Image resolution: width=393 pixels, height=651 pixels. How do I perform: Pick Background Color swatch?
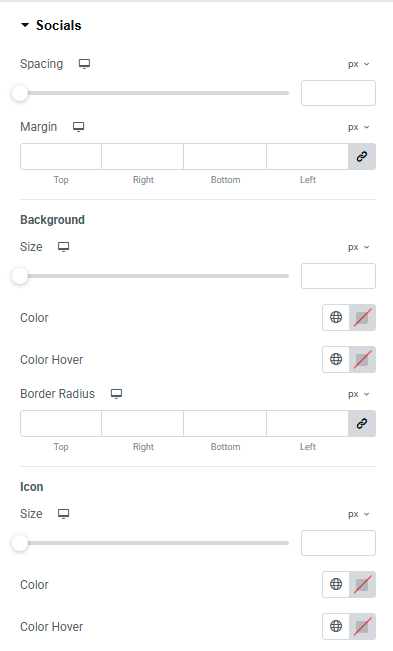point(362,318)
